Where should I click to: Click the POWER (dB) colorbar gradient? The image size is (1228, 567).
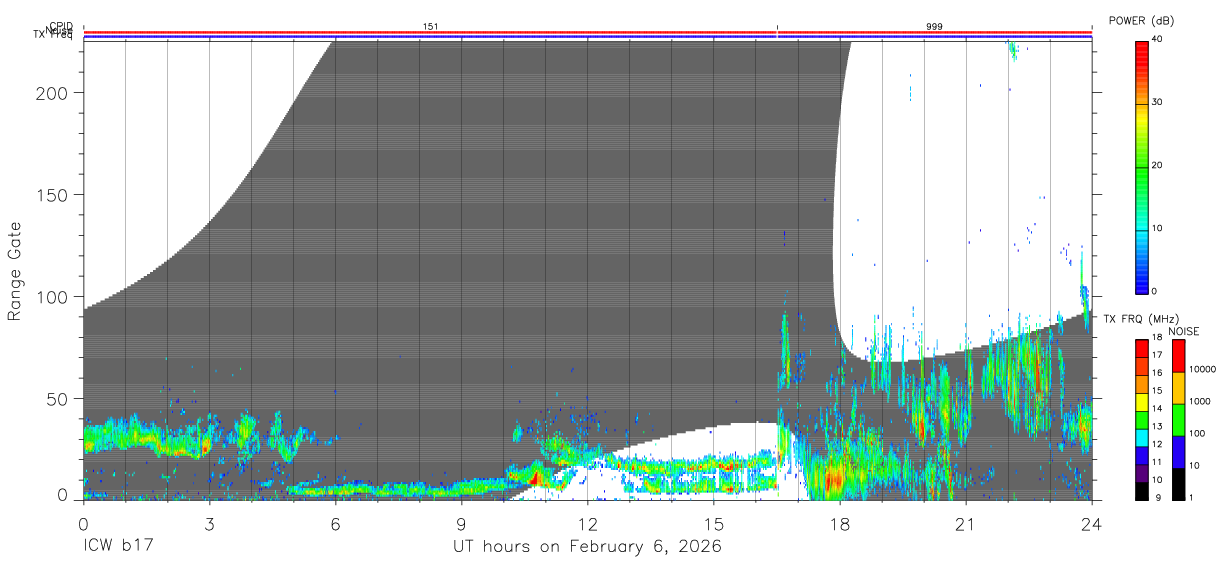[1141, 166]
